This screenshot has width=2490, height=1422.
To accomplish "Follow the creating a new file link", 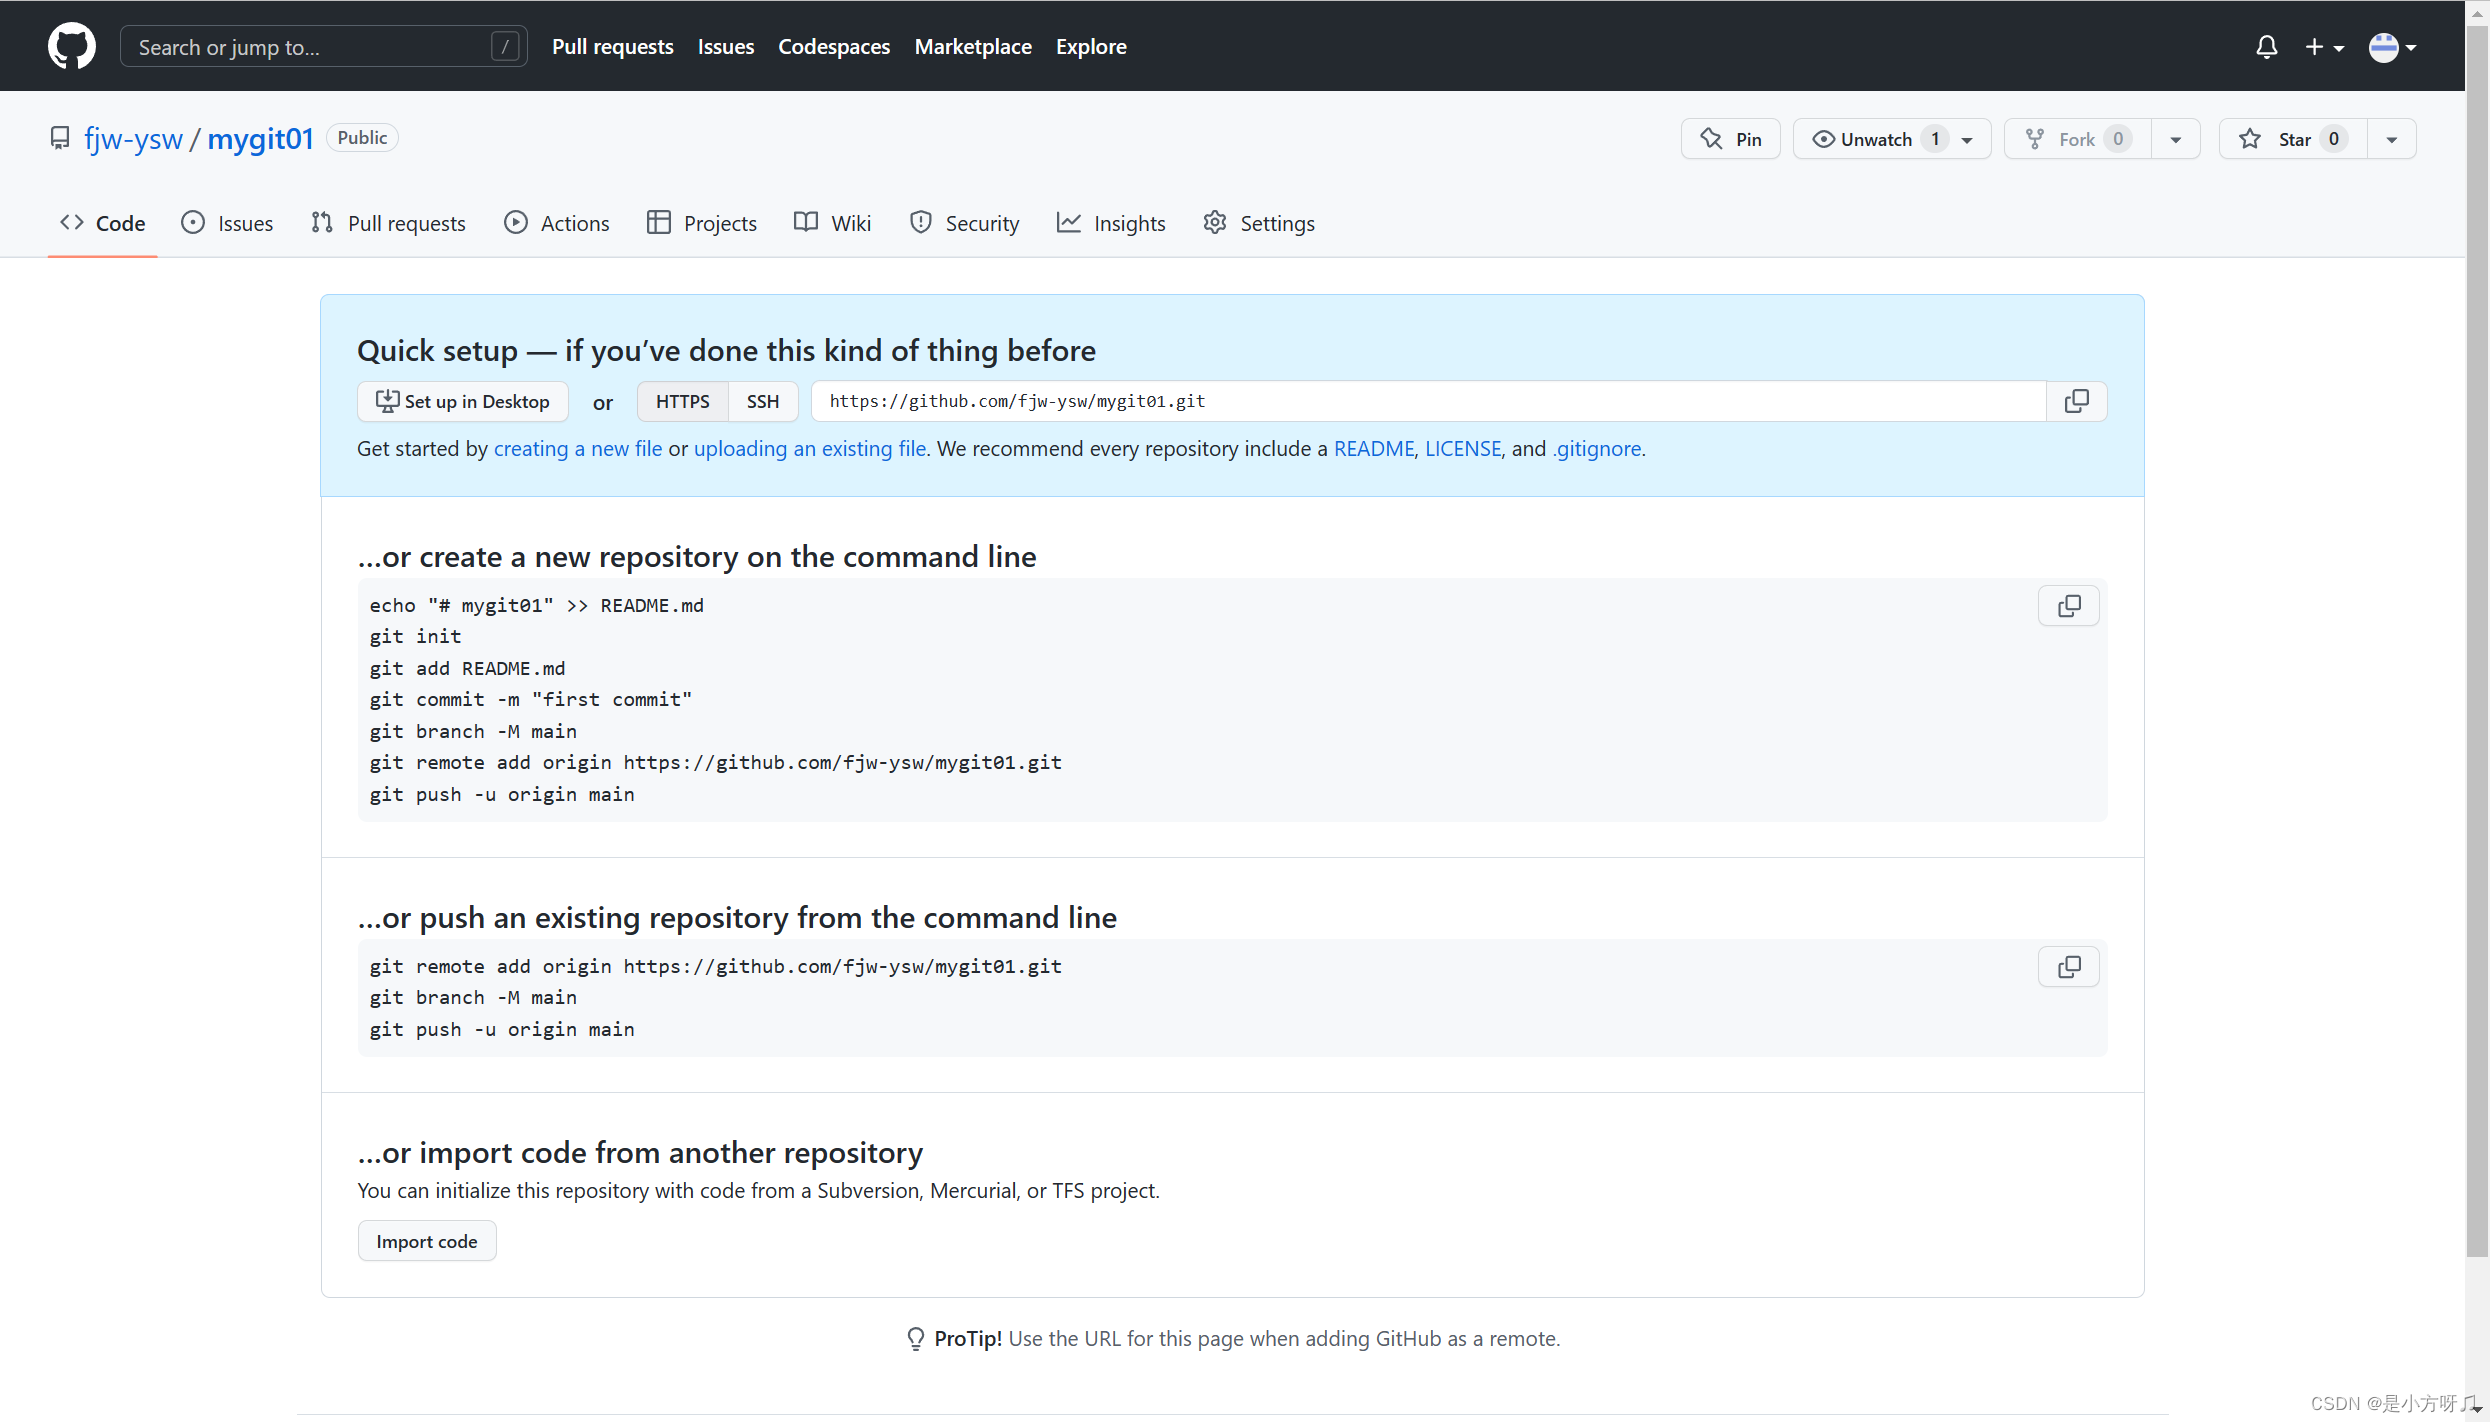I will pos(578,449).
